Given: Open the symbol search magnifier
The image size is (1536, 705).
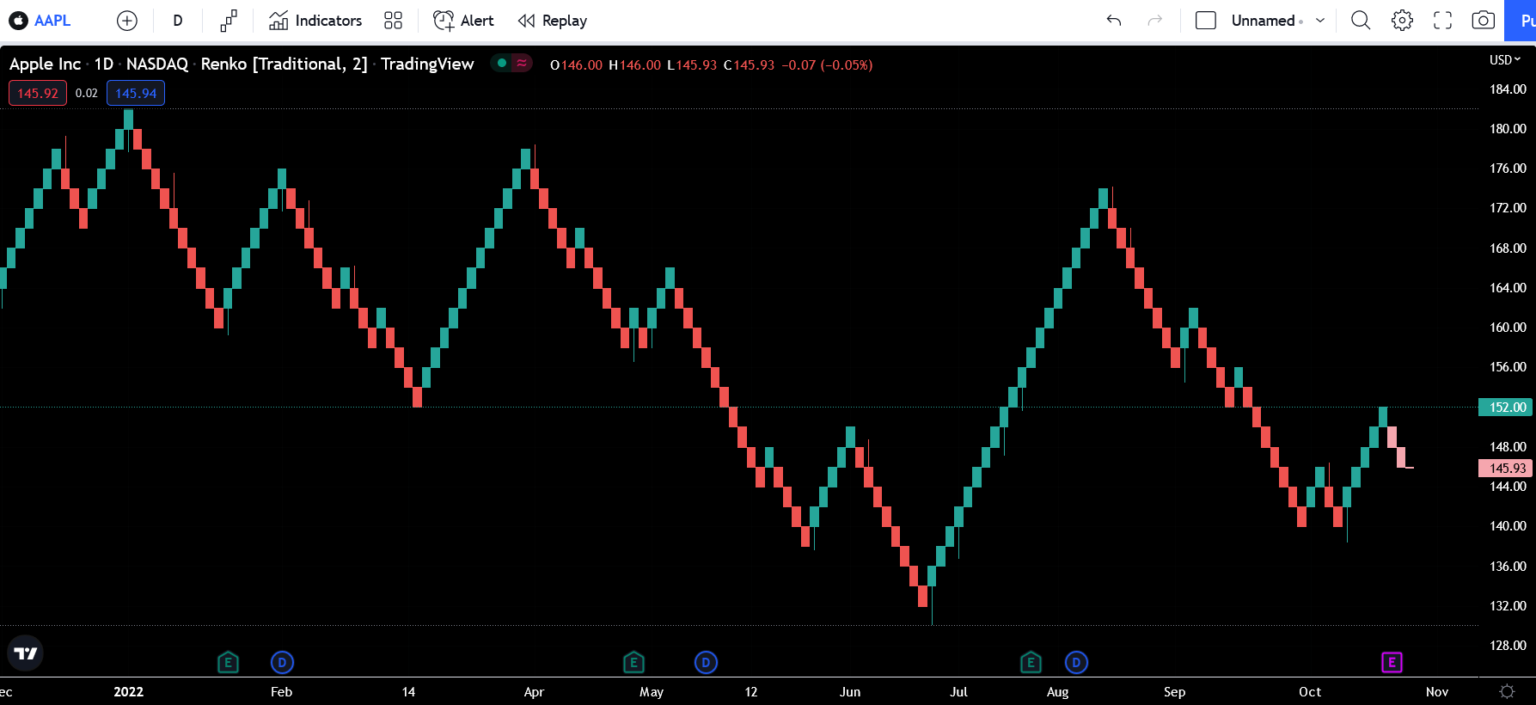Looking at the screenshot, I should click(x=1360, y=20).
